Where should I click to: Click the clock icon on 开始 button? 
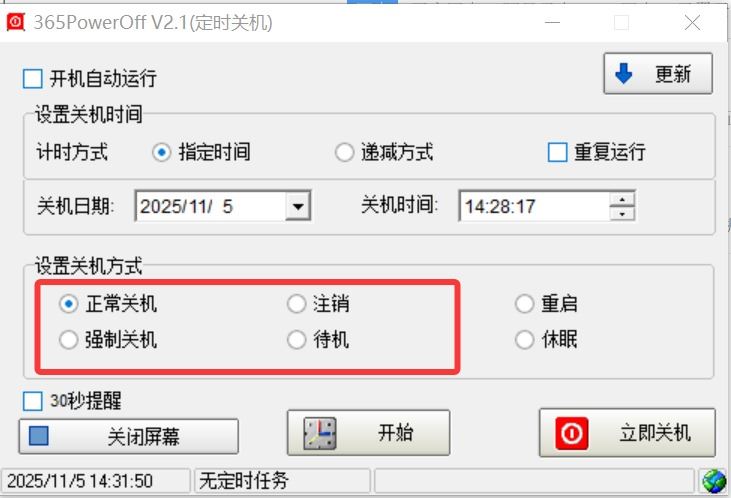tap(320, 434)
